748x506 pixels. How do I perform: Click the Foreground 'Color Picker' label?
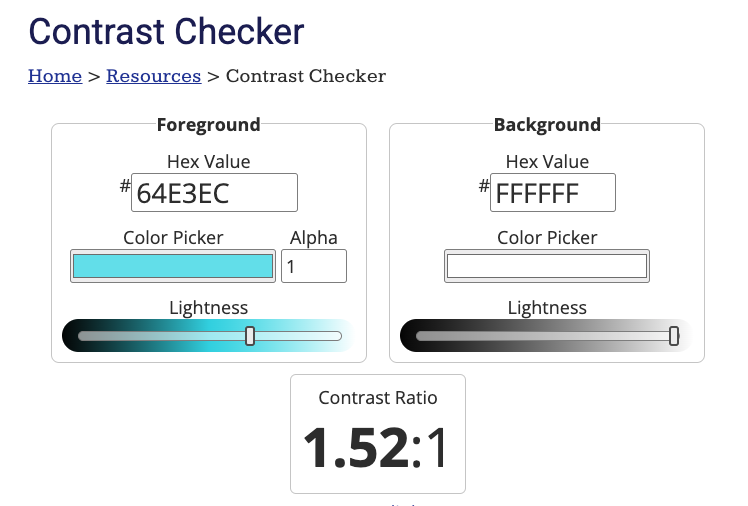click(173, 238)
